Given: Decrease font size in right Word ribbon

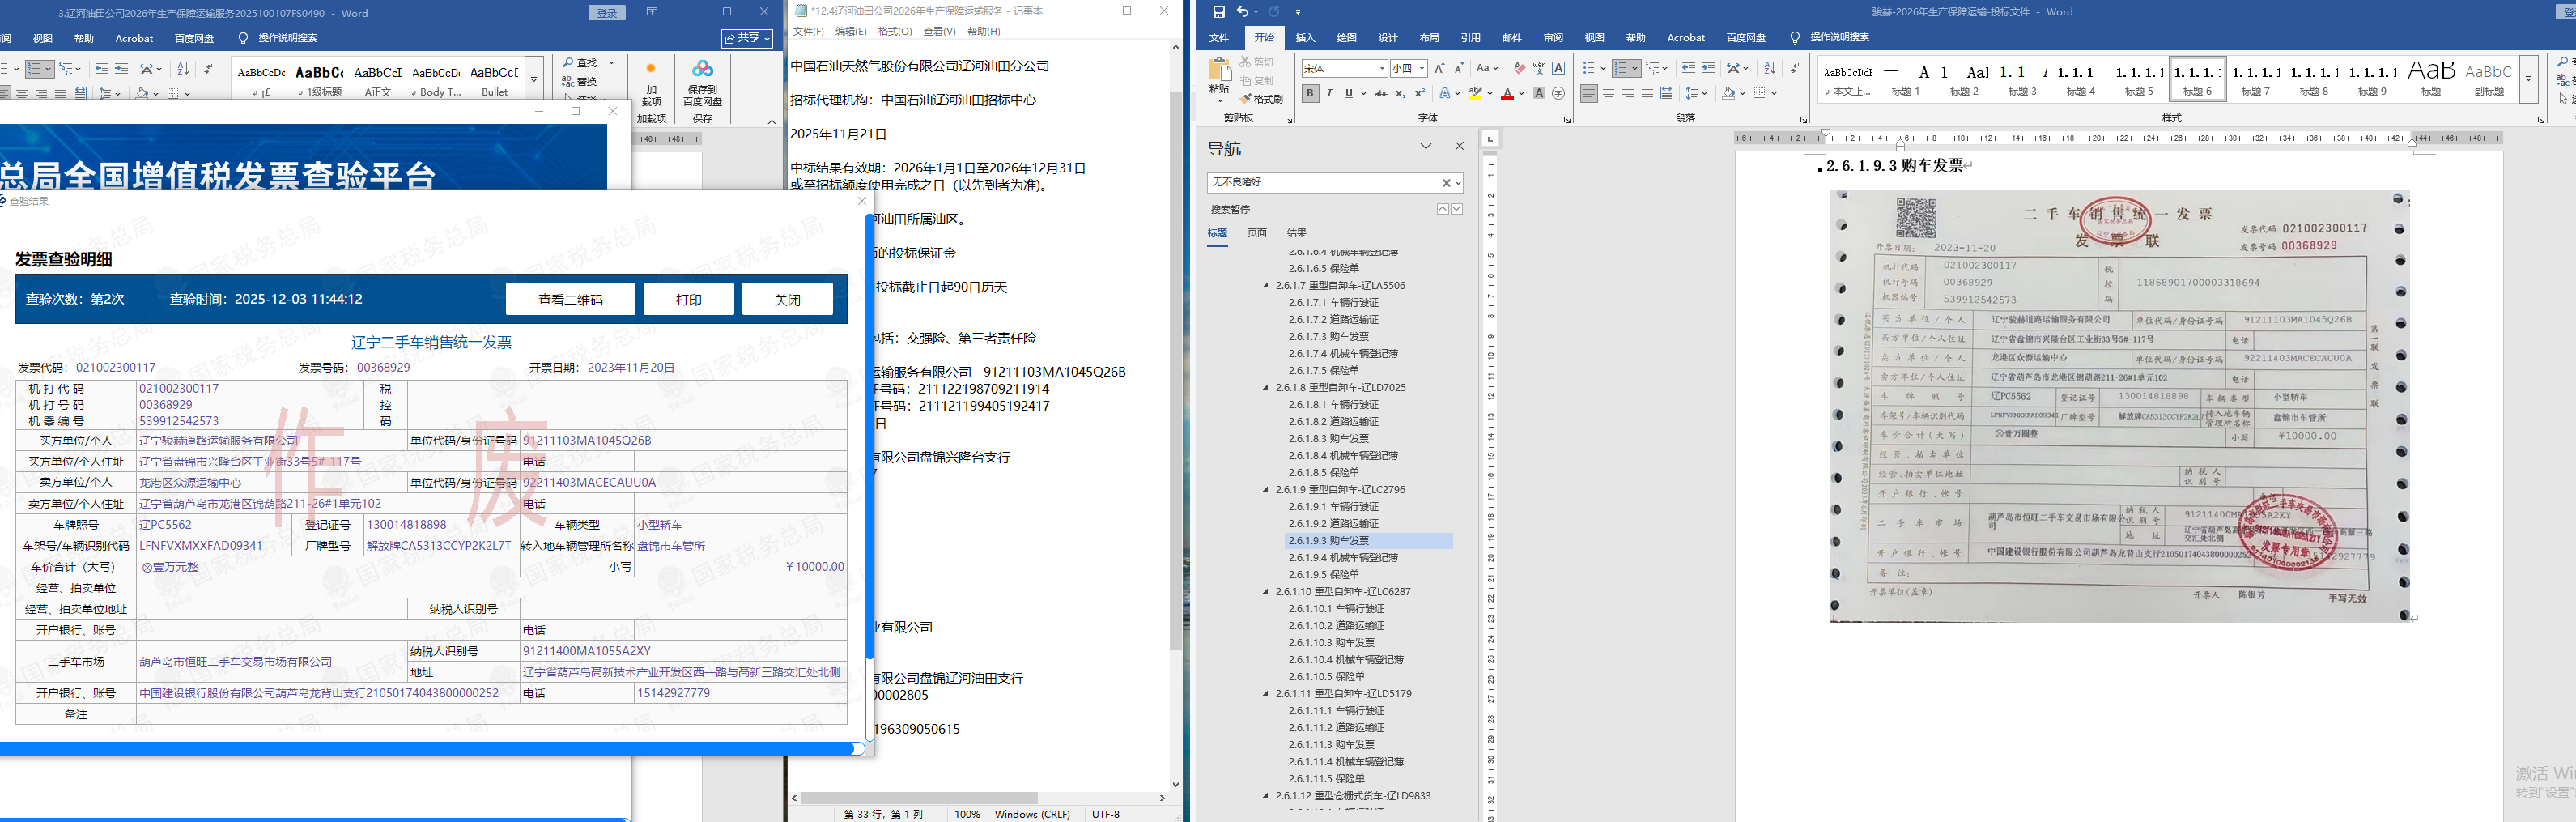Looking at the screenshot, I should tap(1458, 68).
